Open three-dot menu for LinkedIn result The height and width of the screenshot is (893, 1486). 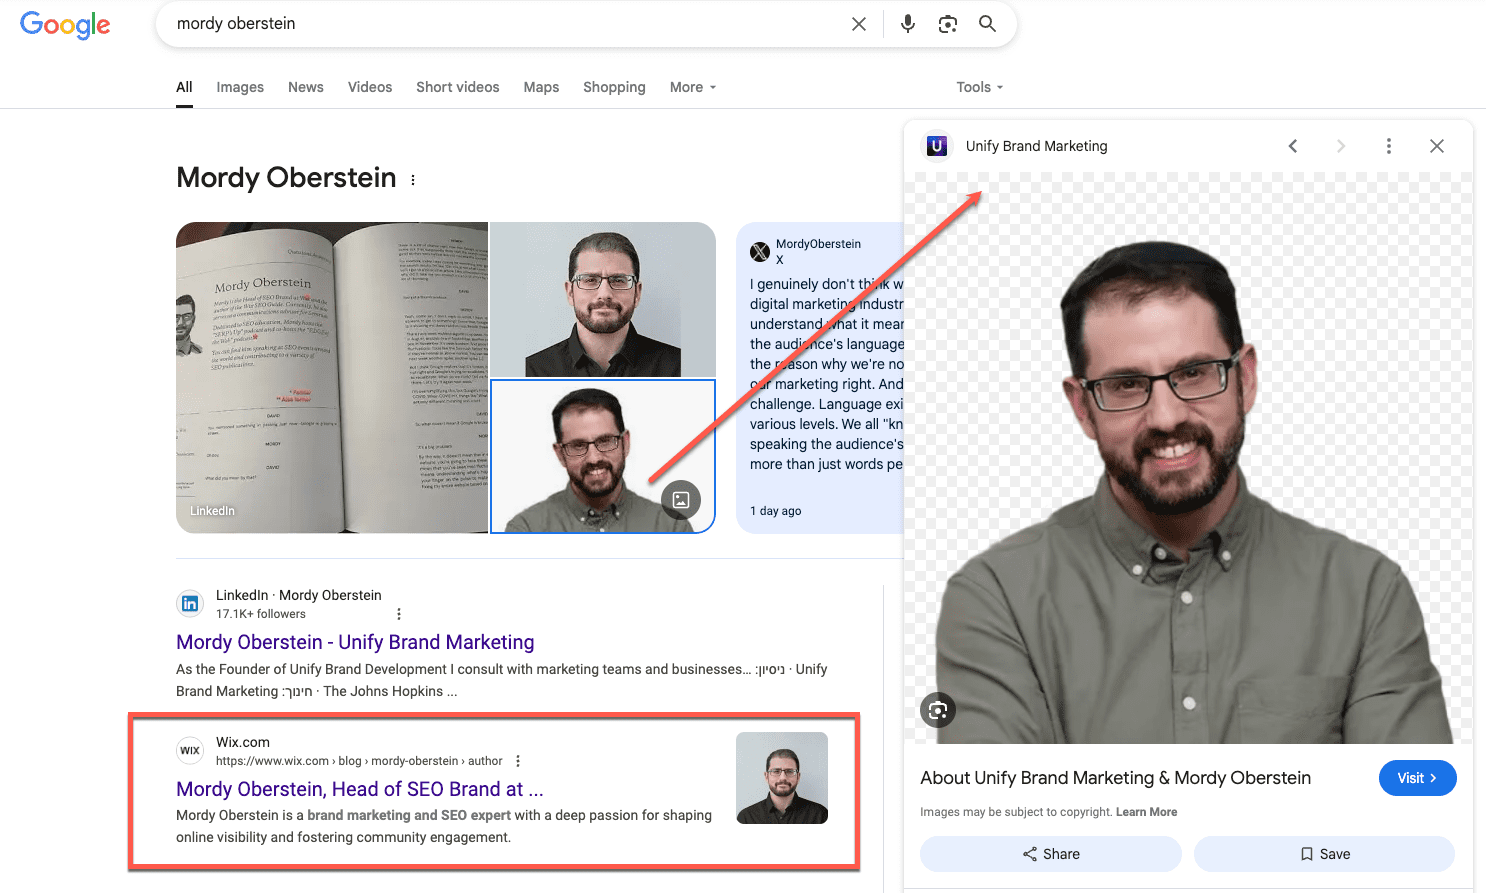tap(399, 614)
